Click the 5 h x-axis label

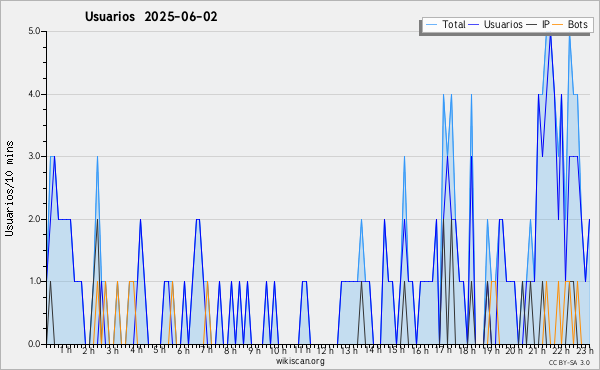(x=160, y=350)
